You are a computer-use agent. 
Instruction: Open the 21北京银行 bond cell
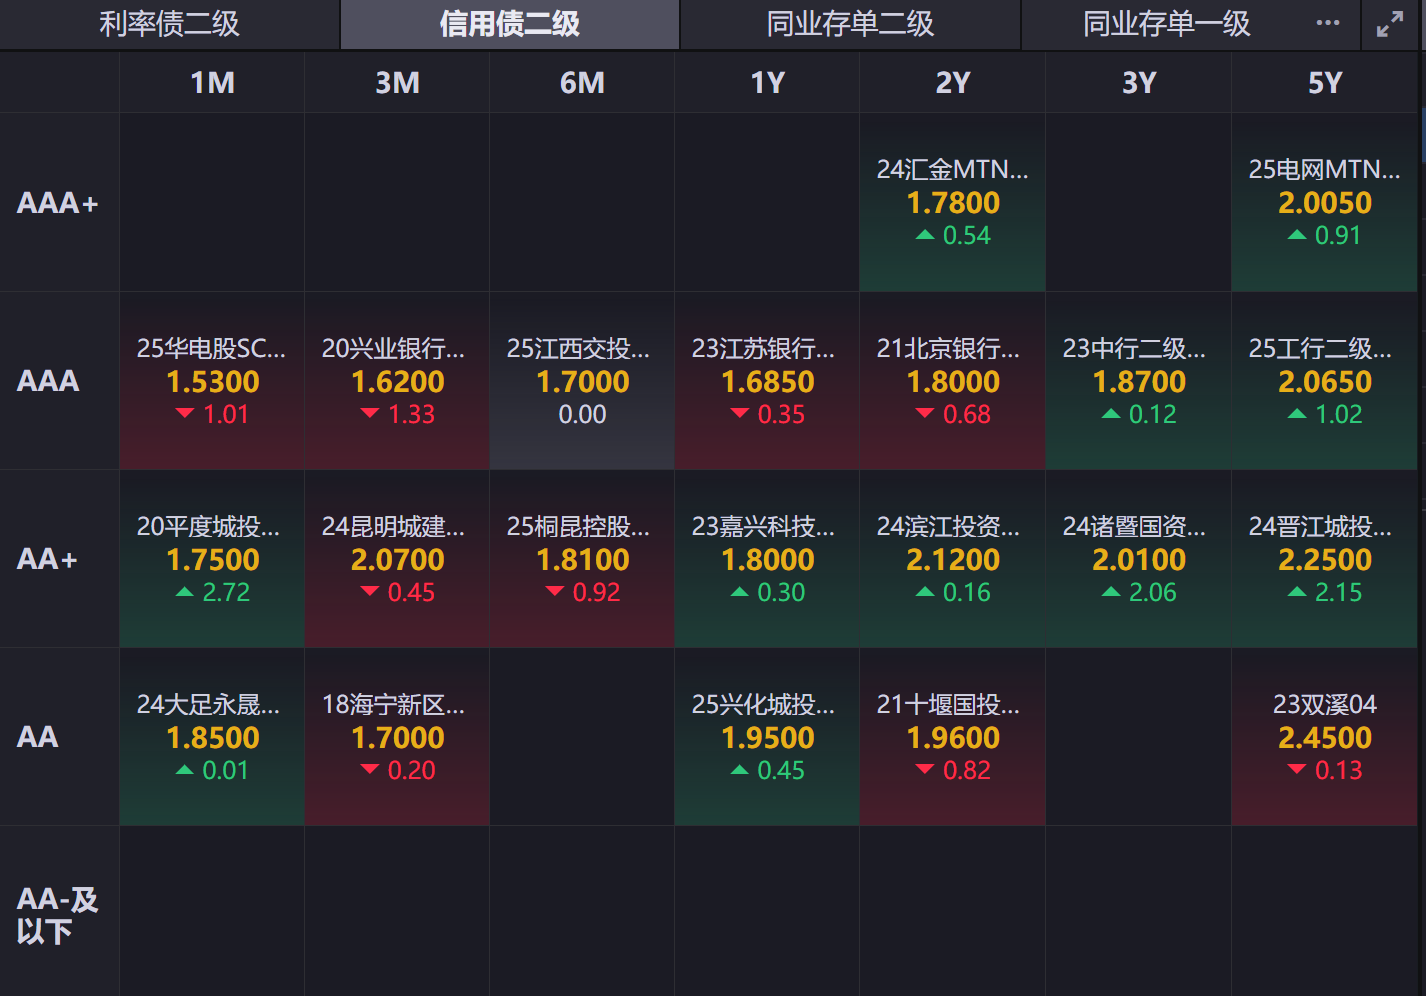pos(953,381)
